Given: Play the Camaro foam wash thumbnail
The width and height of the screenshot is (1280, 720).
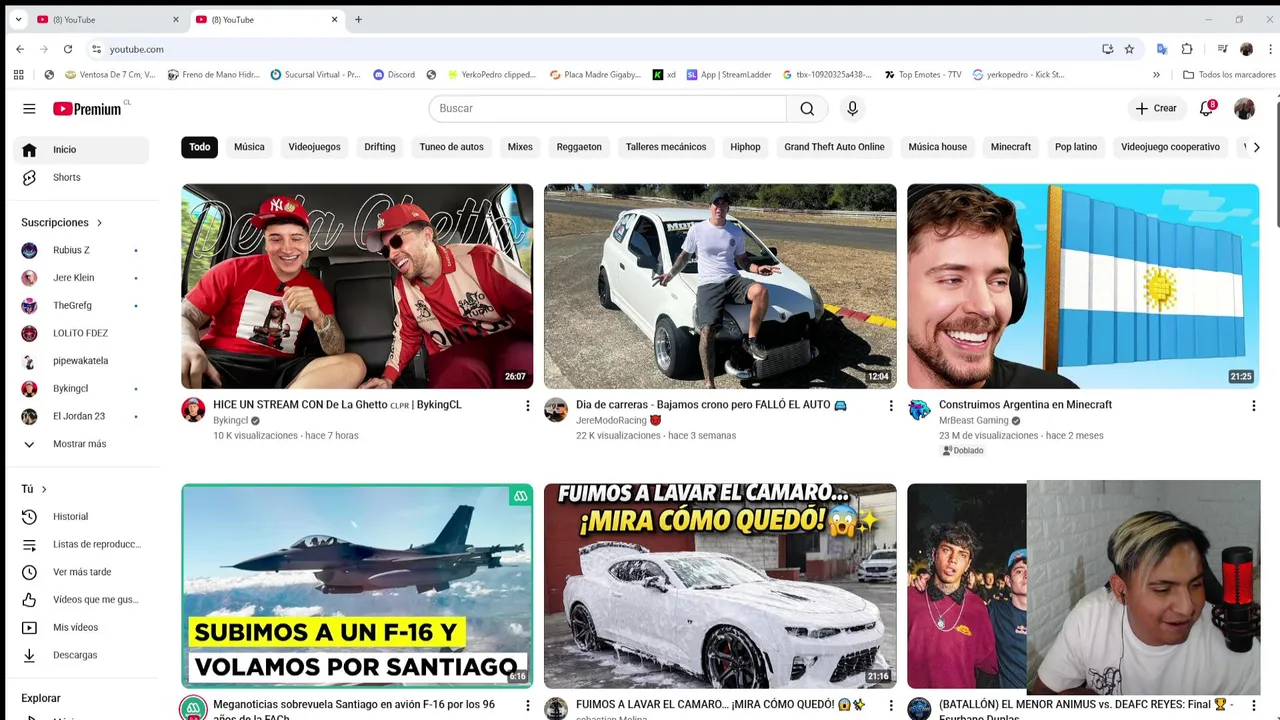Looking at the screenshot, I should 720,586.
